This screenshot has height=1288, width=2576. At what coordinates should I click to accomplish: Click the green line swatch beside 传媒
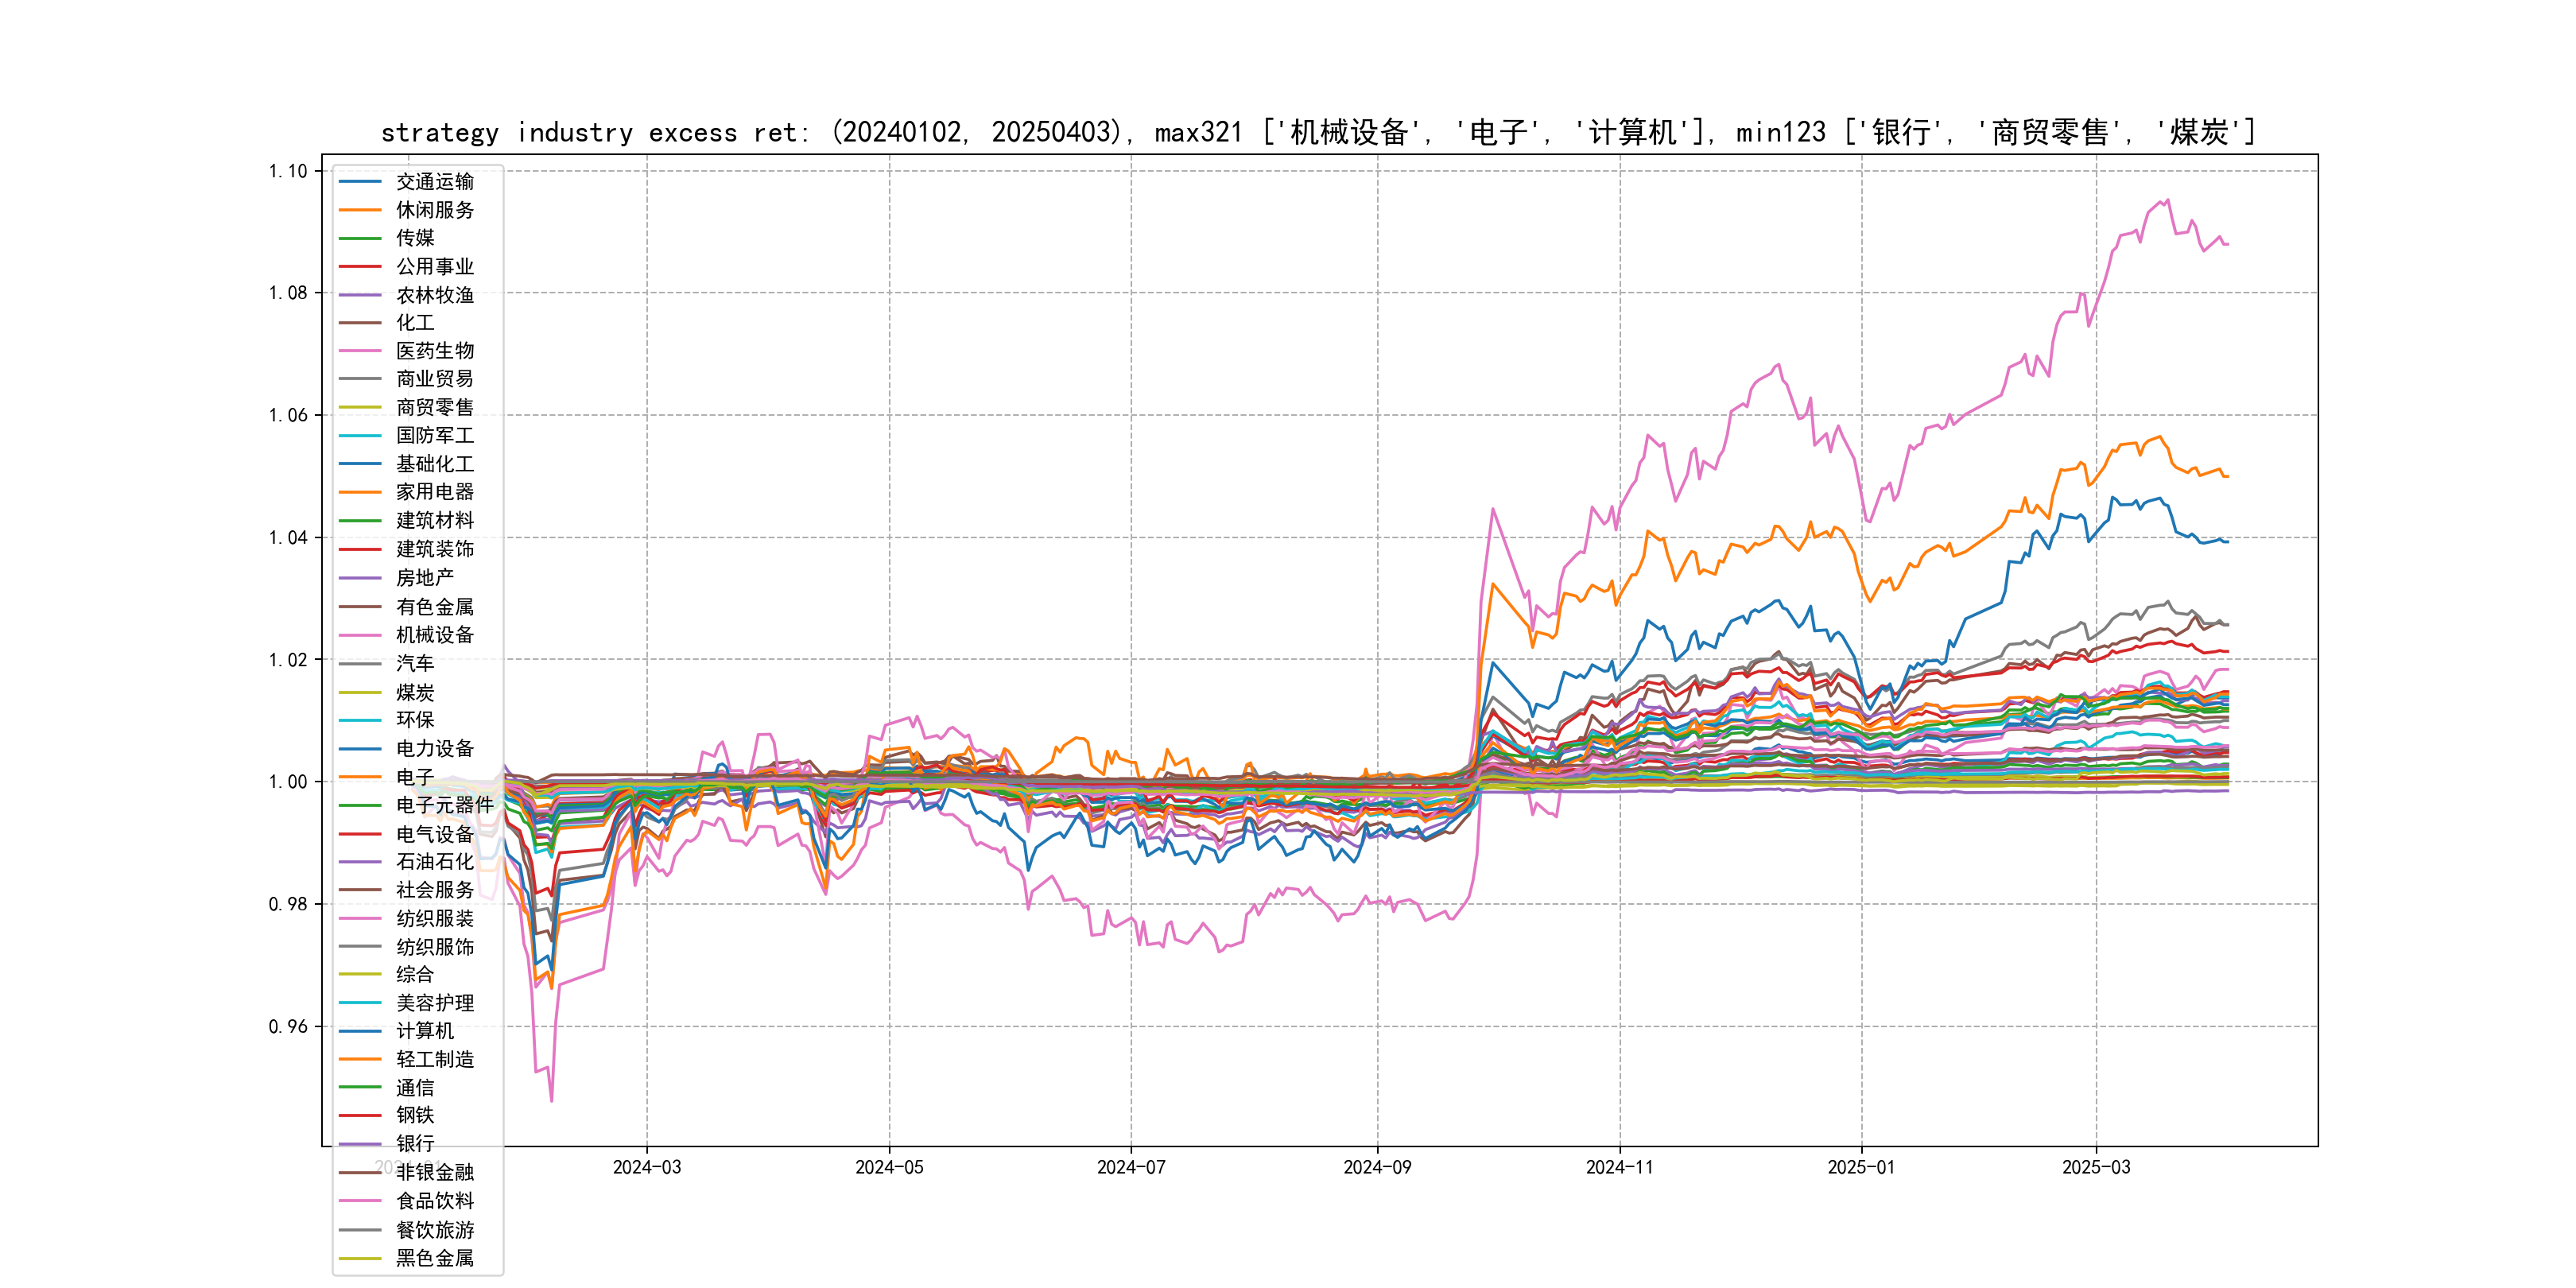tap(360, 238)
